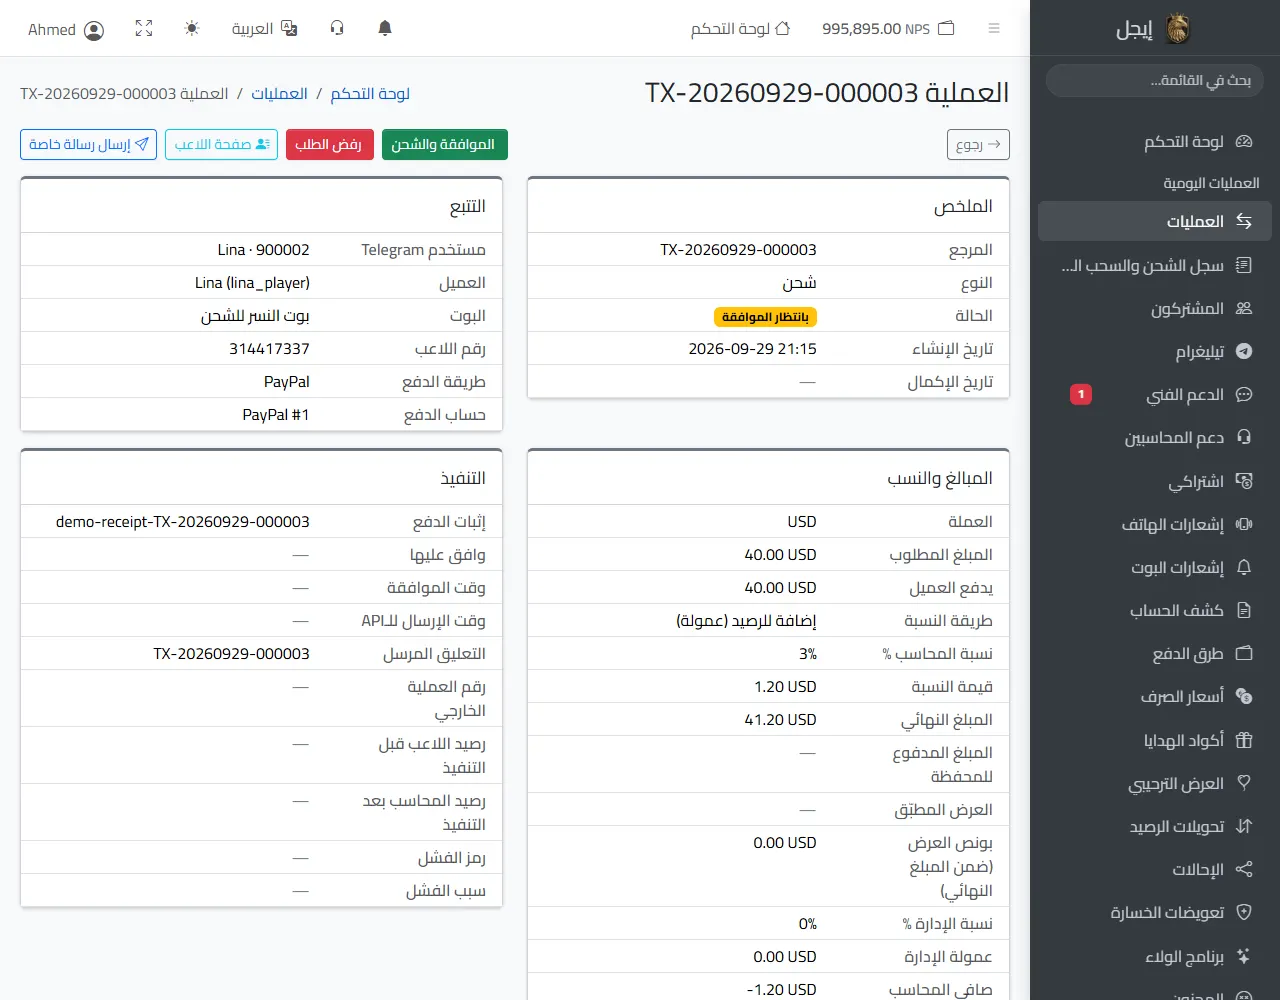Screen dimensions: 1280x1000
Task: Open the Ahmed user account menu
Action: pos(66,30)
